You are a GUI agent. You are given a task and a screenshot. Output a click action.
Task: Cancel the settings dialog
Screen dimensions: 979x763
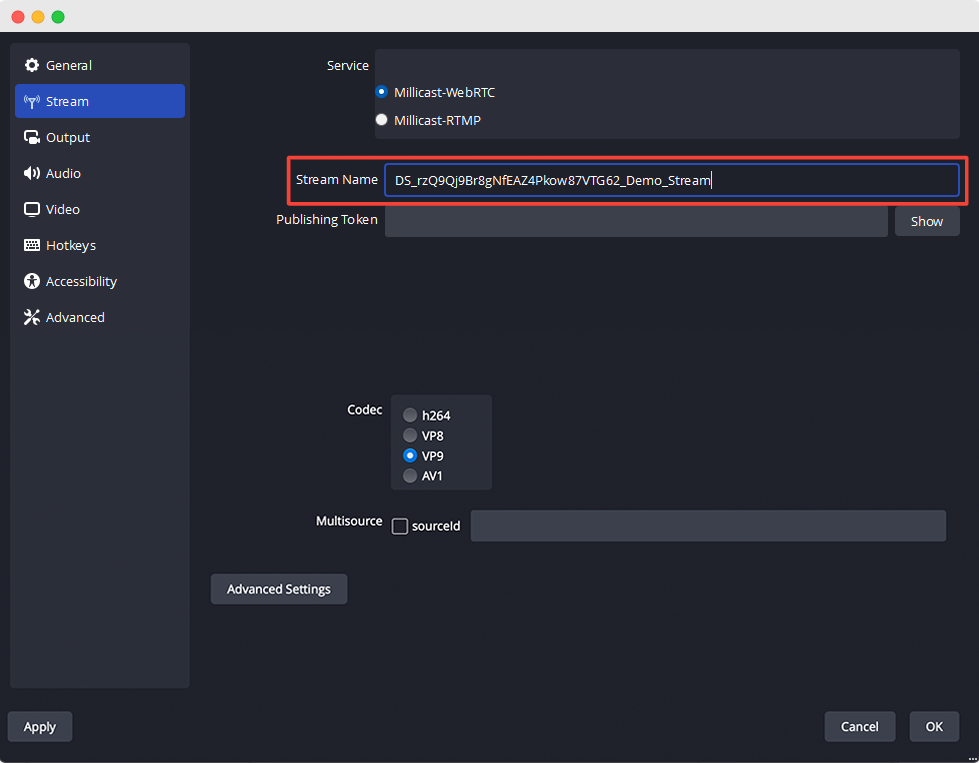point(859,726)
